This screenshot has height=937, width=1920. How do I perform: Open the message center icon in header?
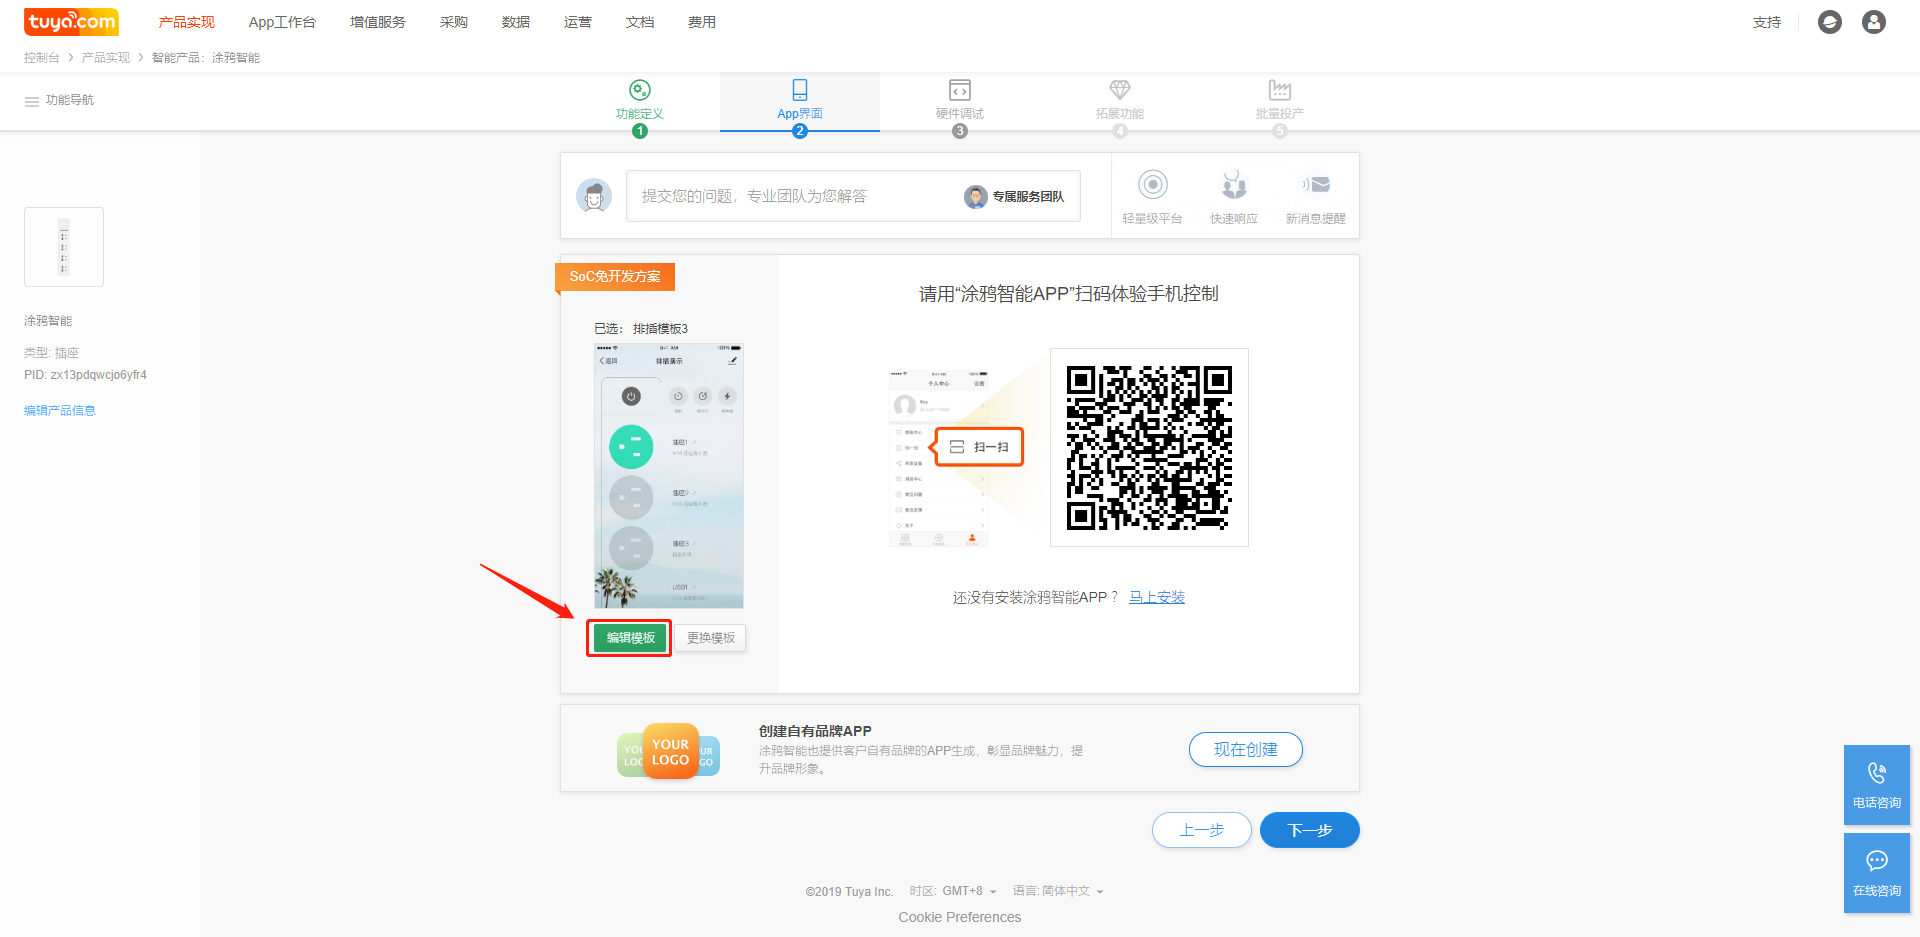[x=1830, y=22]
